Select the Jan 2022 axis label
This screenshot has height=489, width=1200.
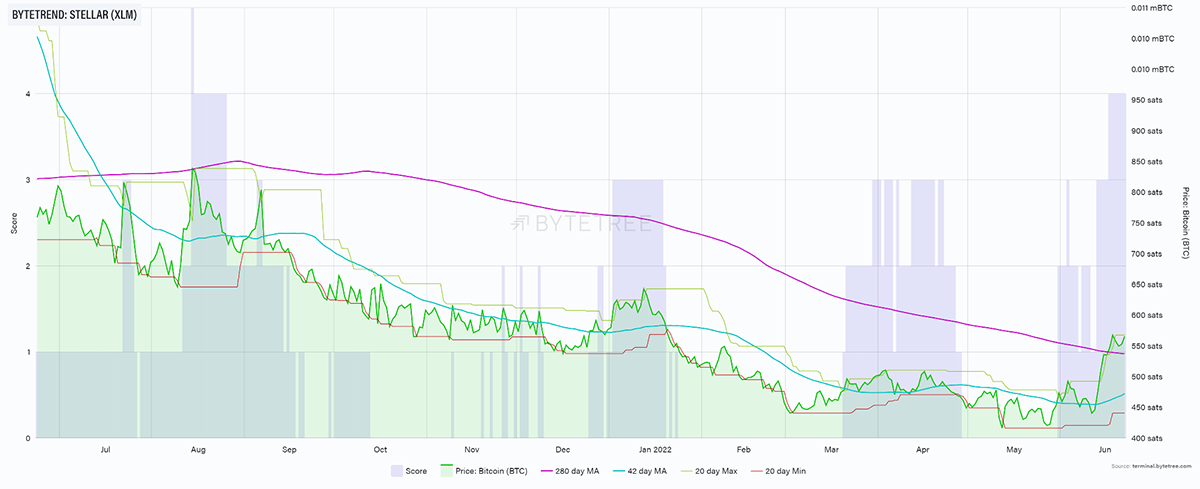[x=655, y=451]
